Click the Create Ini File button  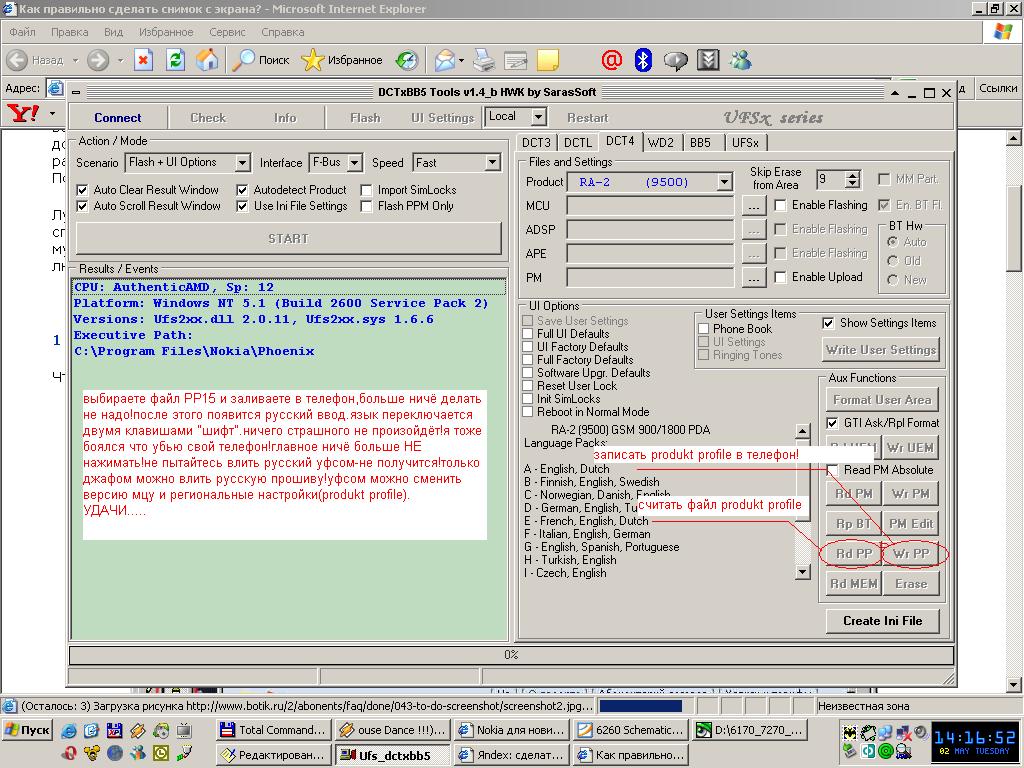tap(882, 621)
